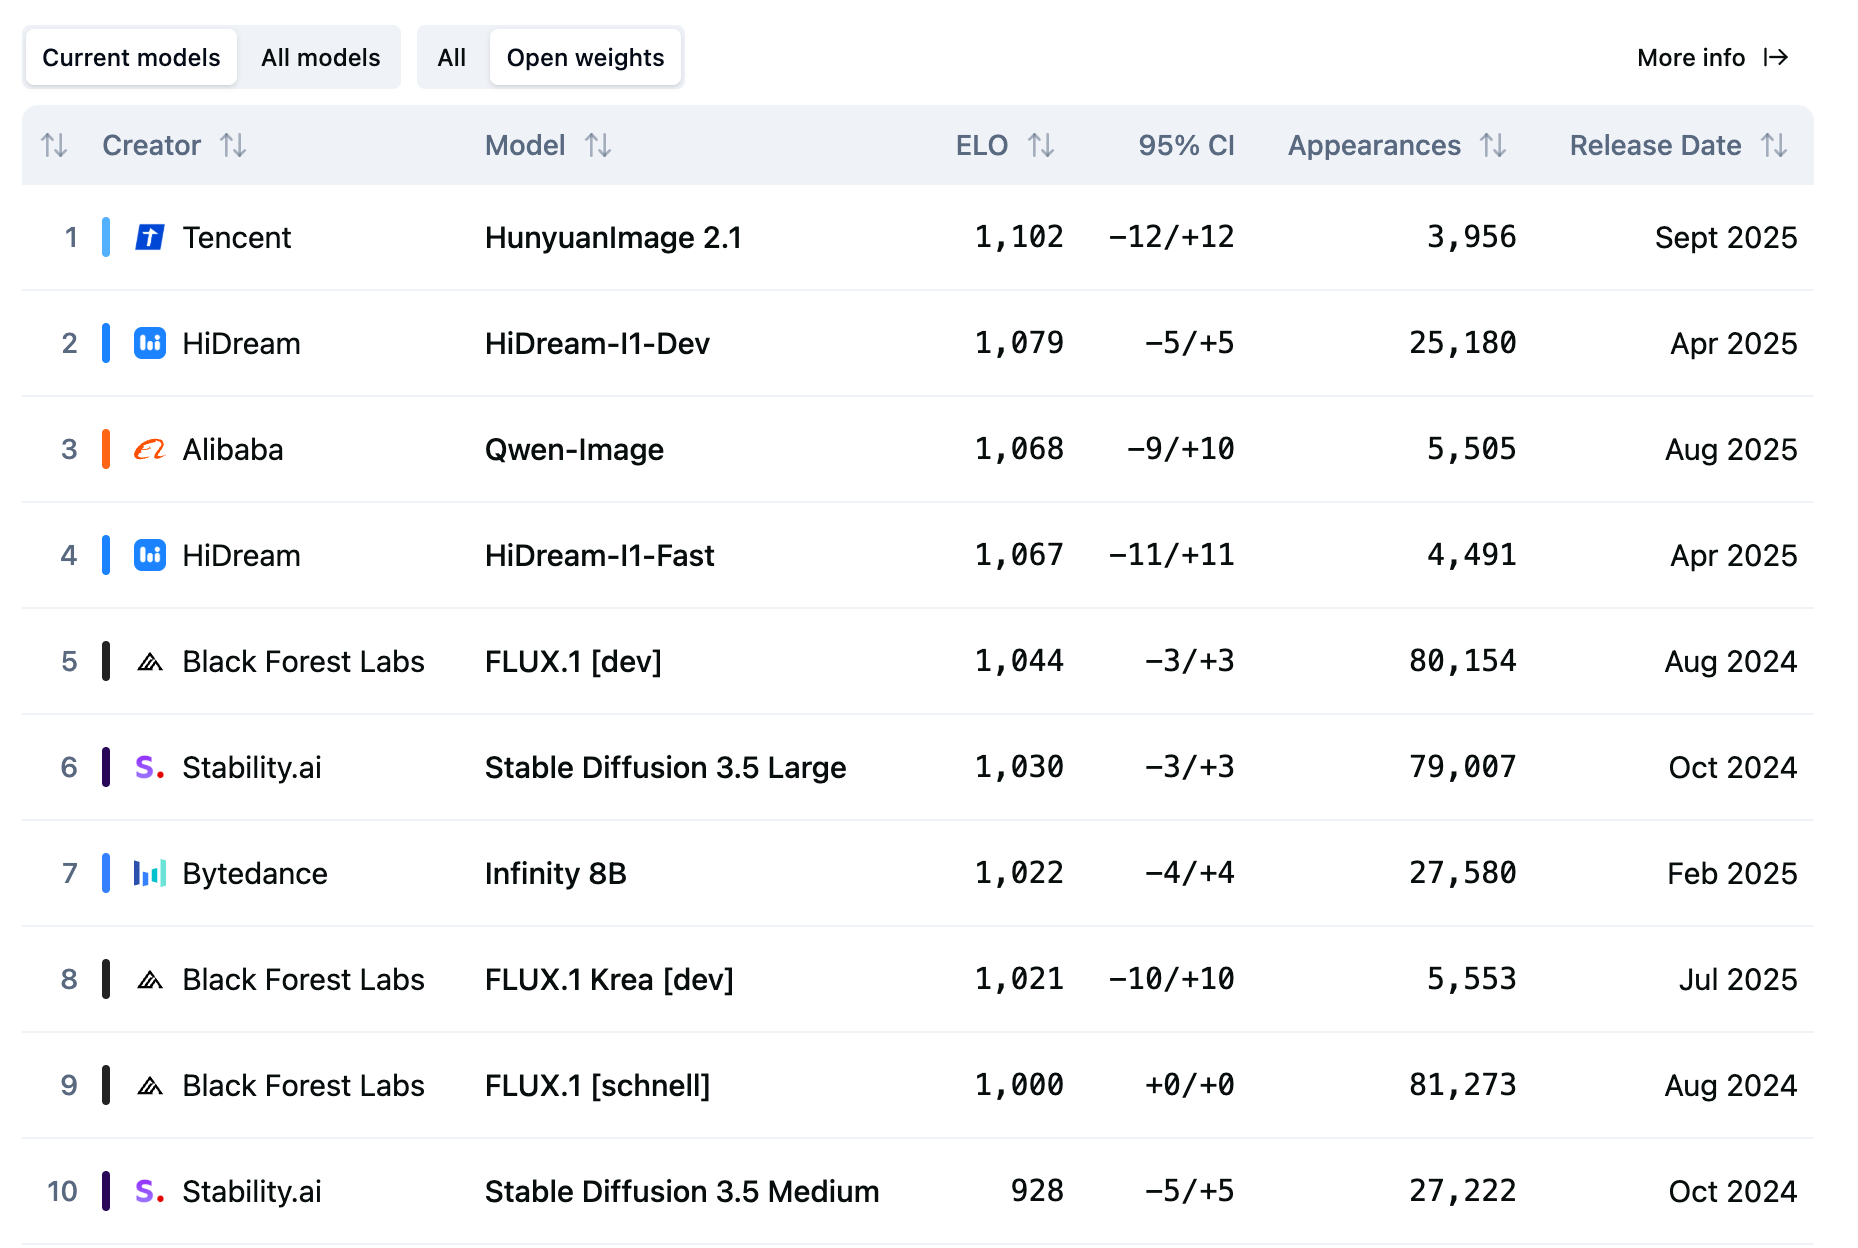Click the rank column sort arrows icon
1858x1248 pixels.
click(x=54, y=146)
